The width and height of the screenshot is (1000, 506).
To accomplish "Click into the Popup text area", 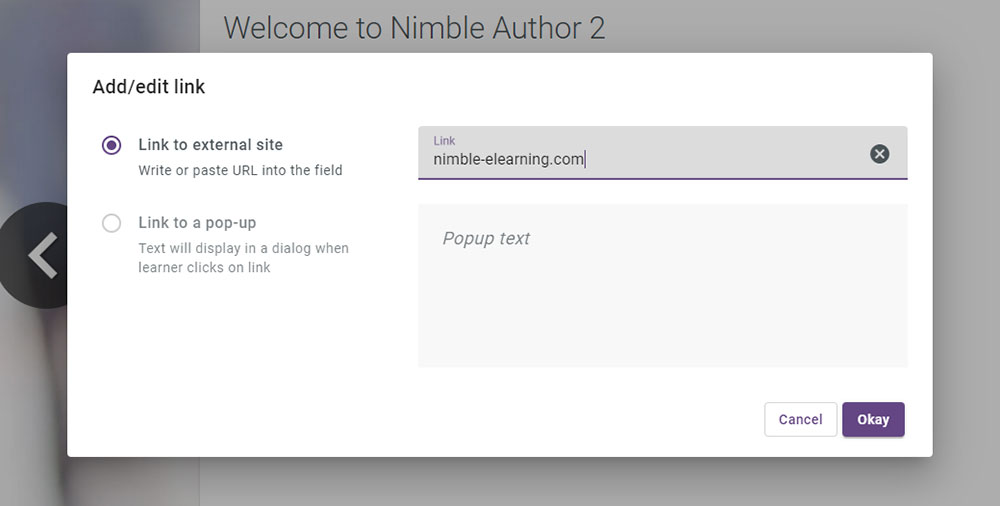I will 663,285.
